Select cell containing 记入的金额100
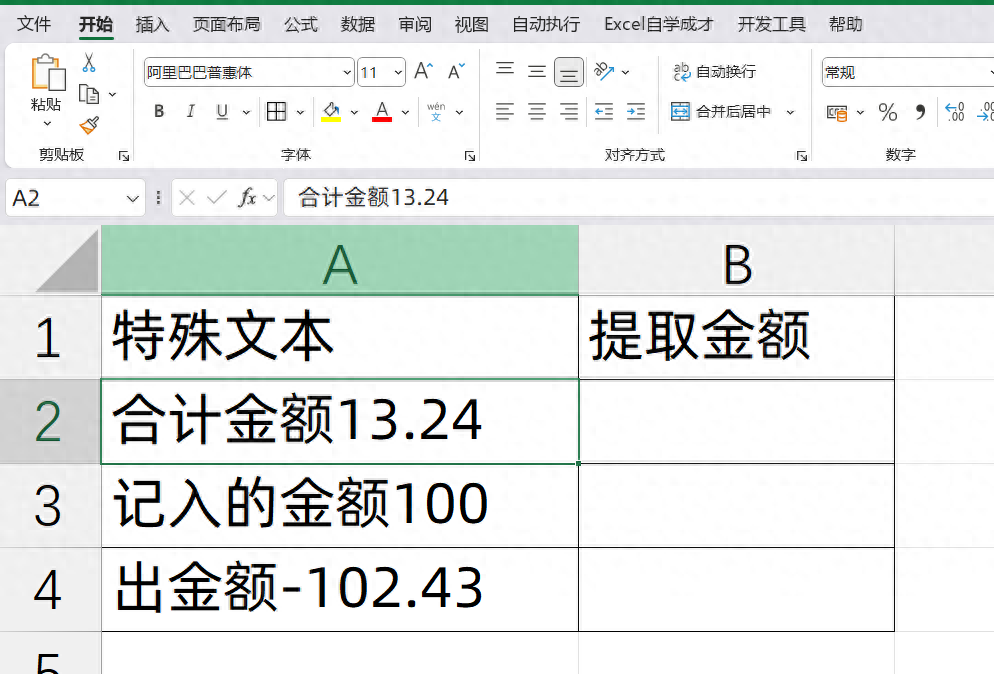Image resolution: width=994 pixels, height=674 pixels. click(340, 505)
